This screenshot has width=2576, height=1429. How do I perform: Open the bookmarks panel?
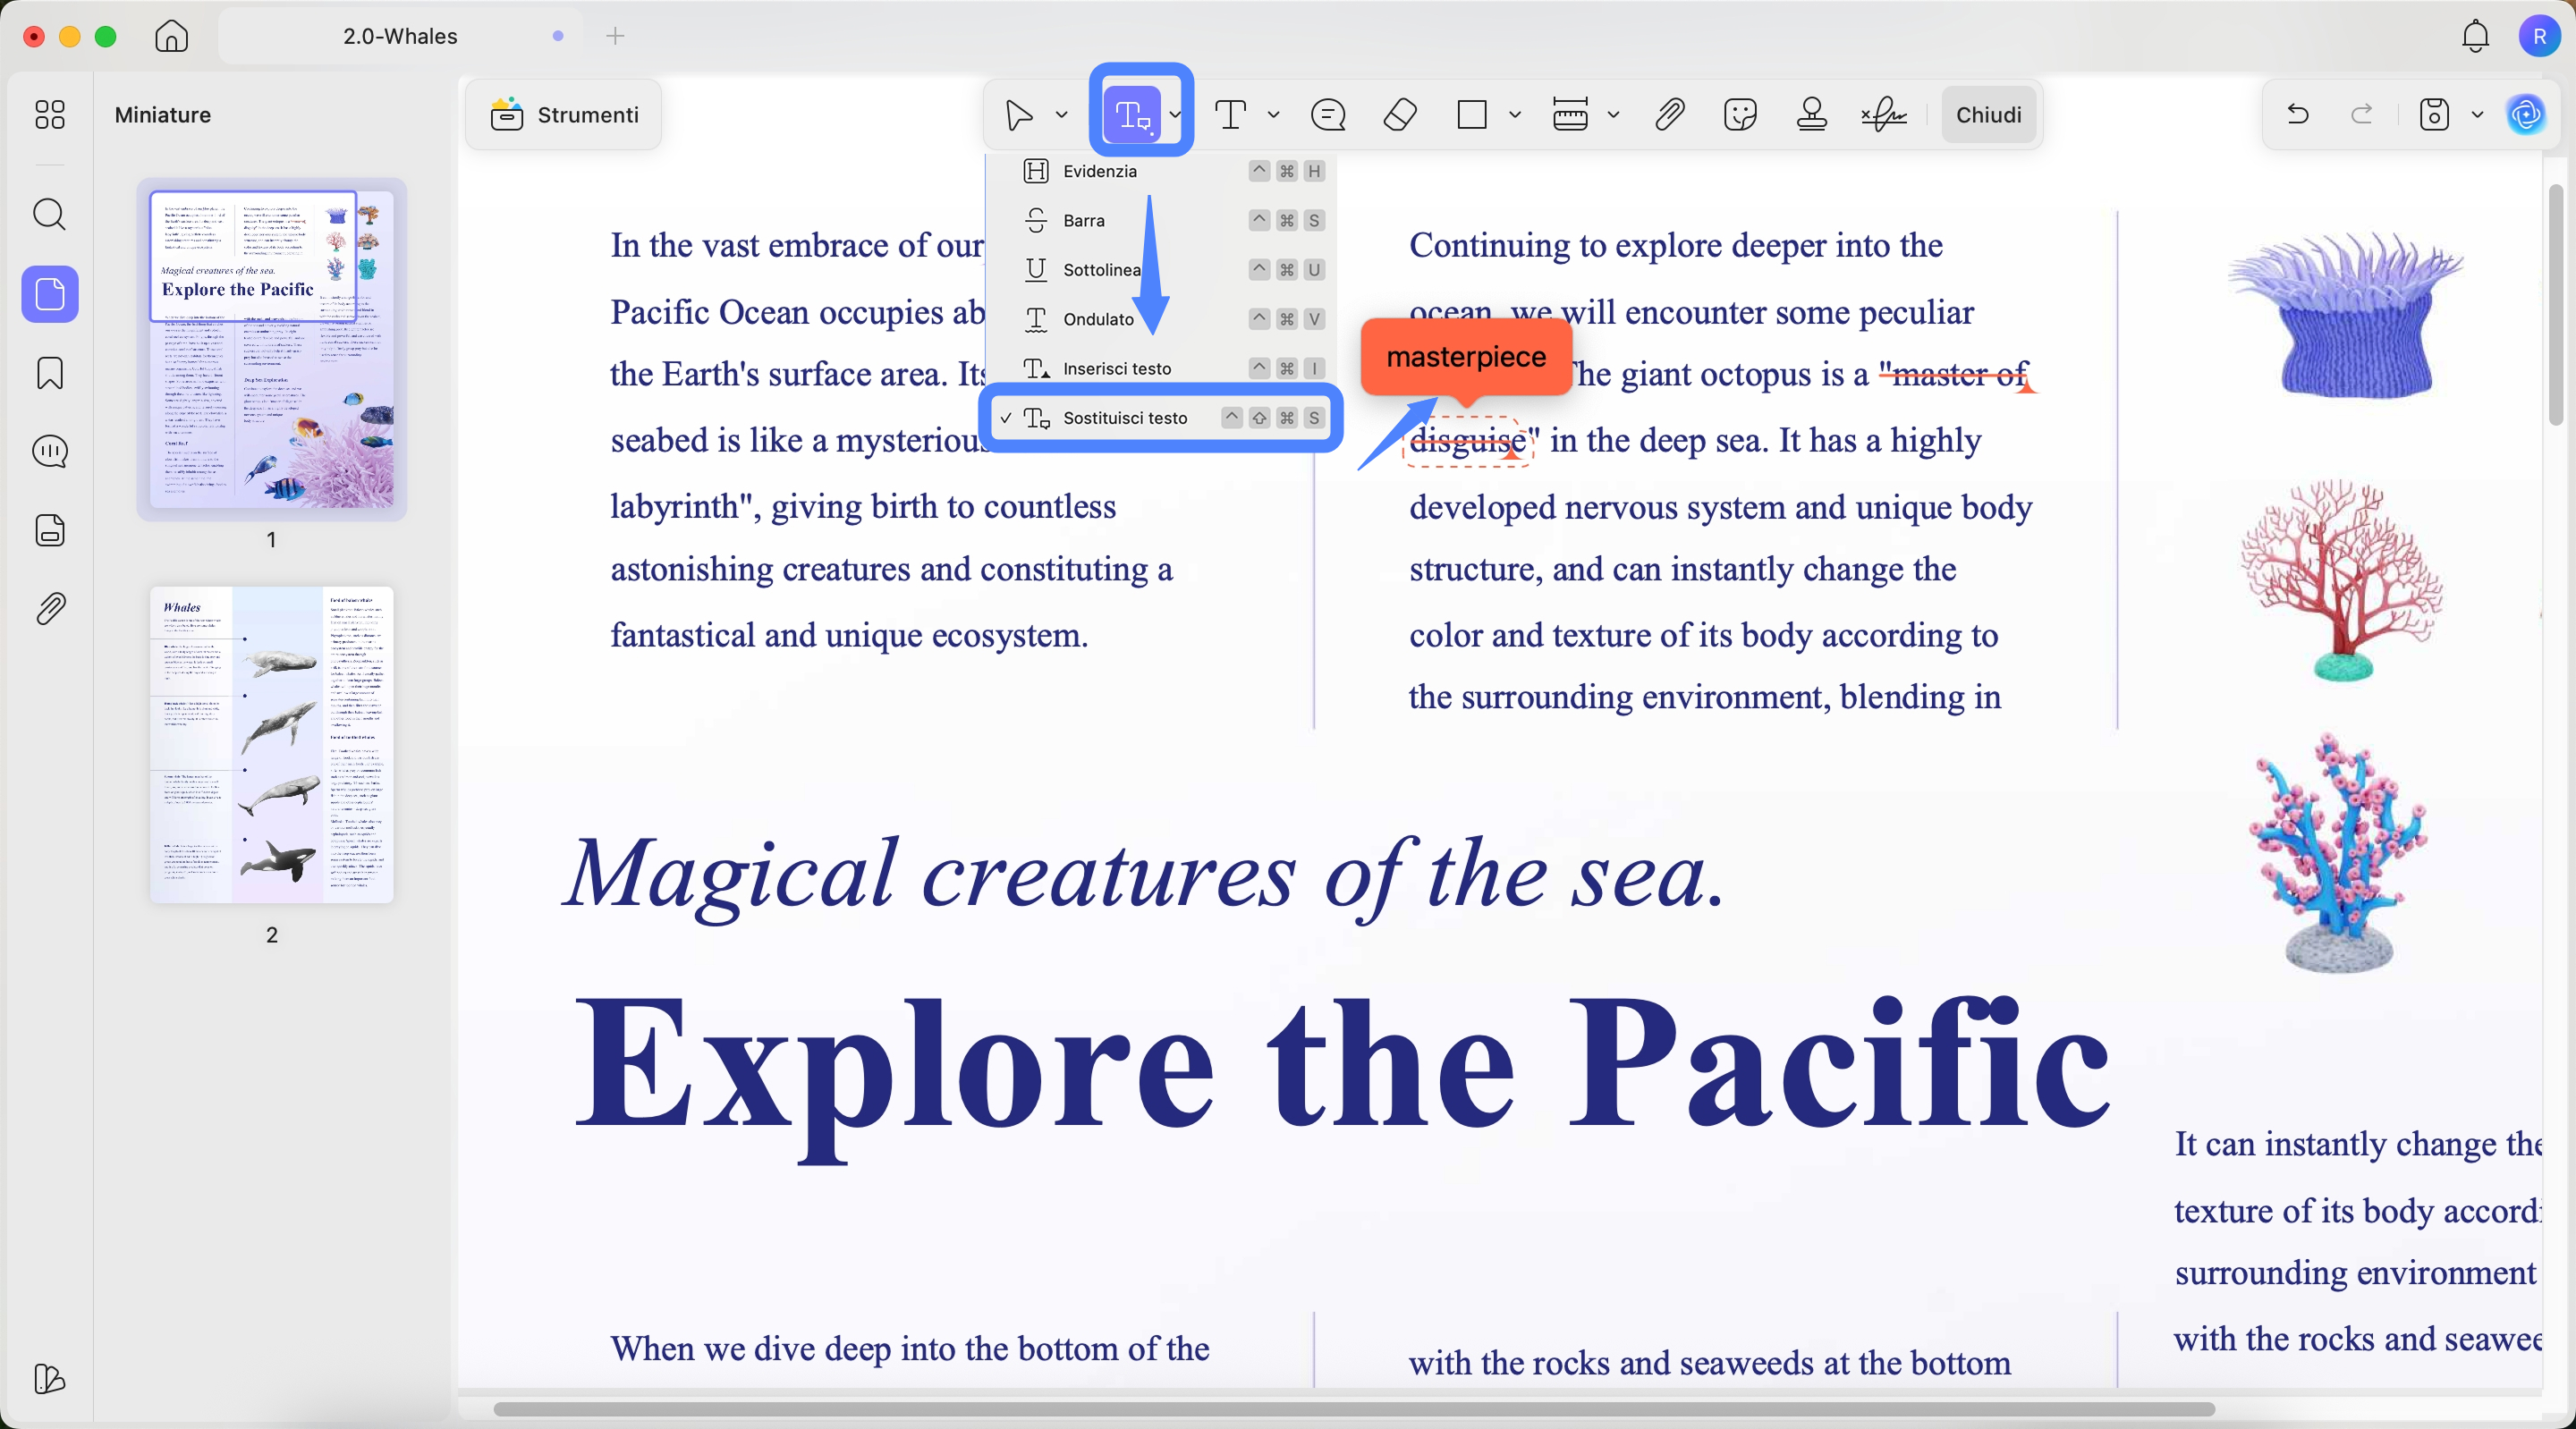[49, 373]
